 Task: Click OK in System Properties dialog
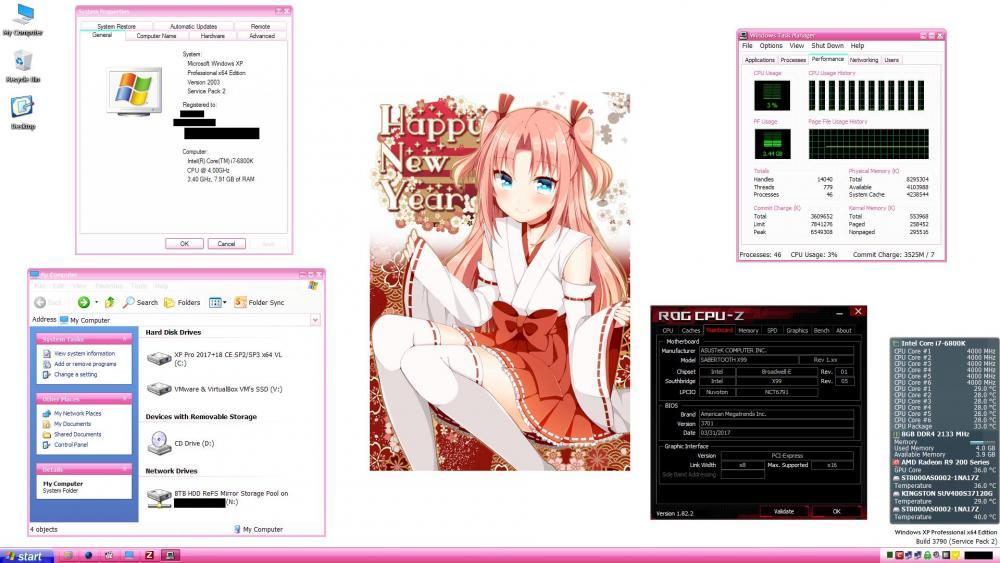tap(184, 244)
